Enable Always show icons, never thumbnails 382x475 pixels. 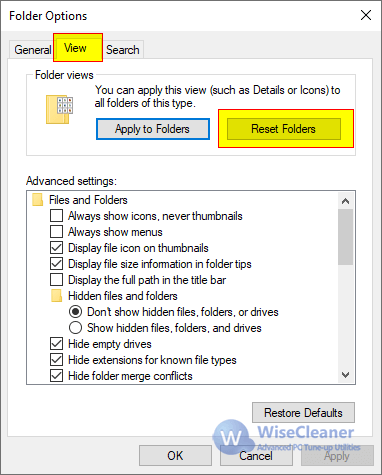pyautogui.click(x=57, y=216)
